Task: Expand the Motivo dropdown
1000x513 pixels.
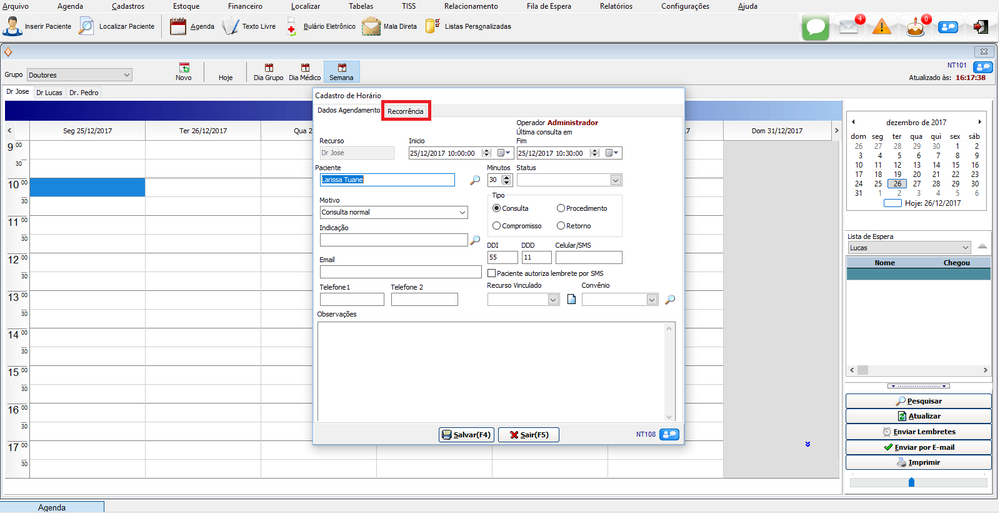Action: tap(461, 213)
